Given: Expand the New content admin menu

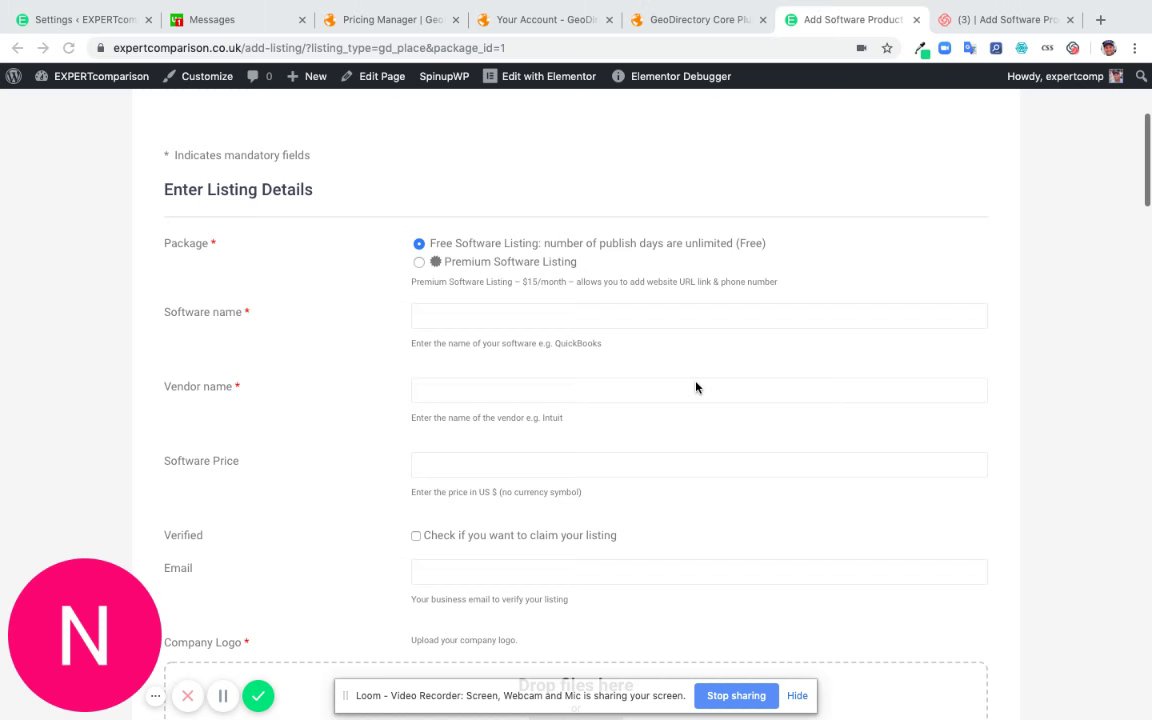Looking at the screenshot, I should pyautogui.click(x=307, y=76).
